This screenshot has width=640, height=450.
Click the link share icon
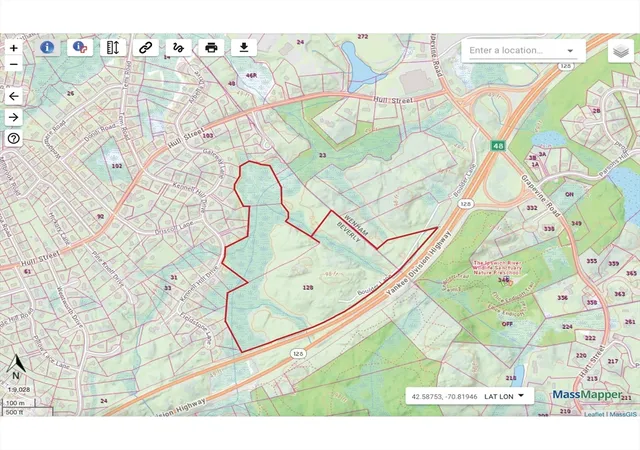(146, 47)
